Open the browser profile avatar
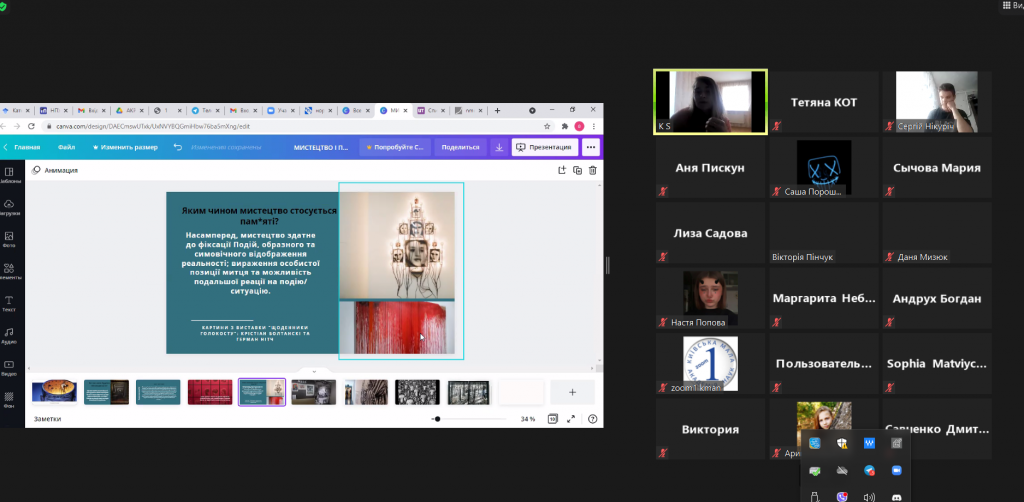This screenshot has height=502, width=1024. [579, 126]
